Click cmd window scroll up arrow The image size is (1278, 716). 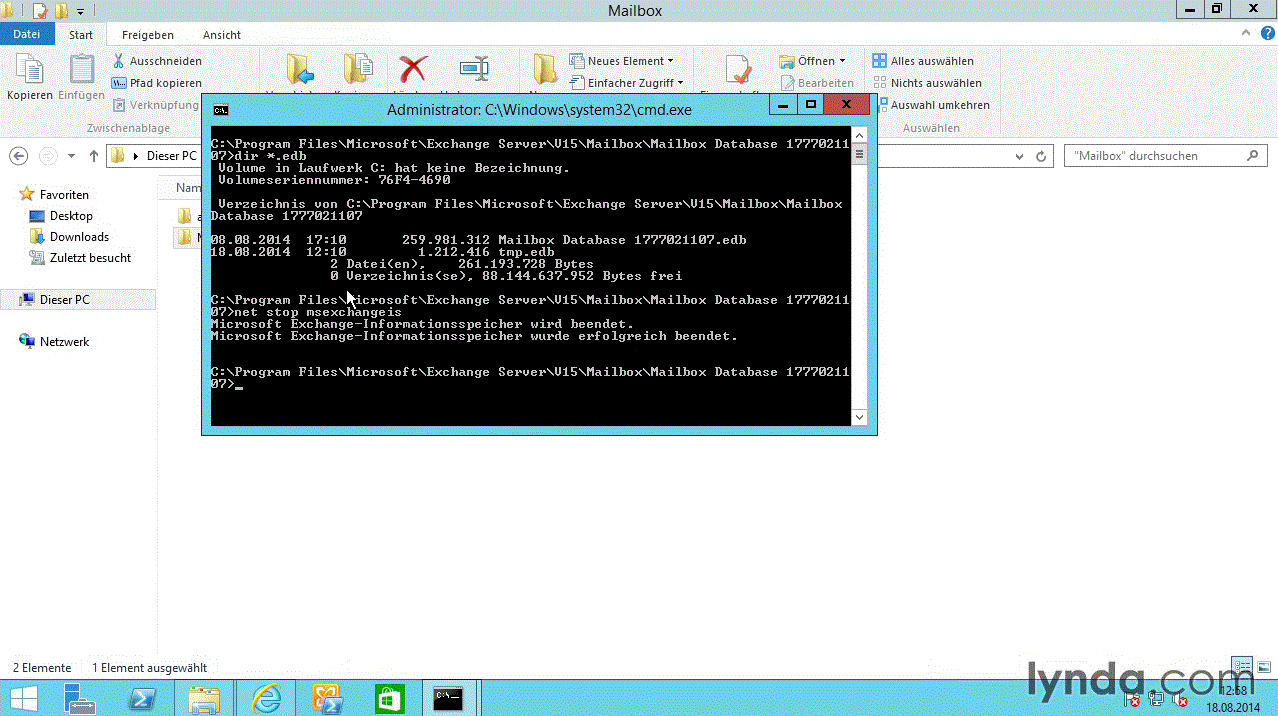pyautogui.click(x=859, y=135)
